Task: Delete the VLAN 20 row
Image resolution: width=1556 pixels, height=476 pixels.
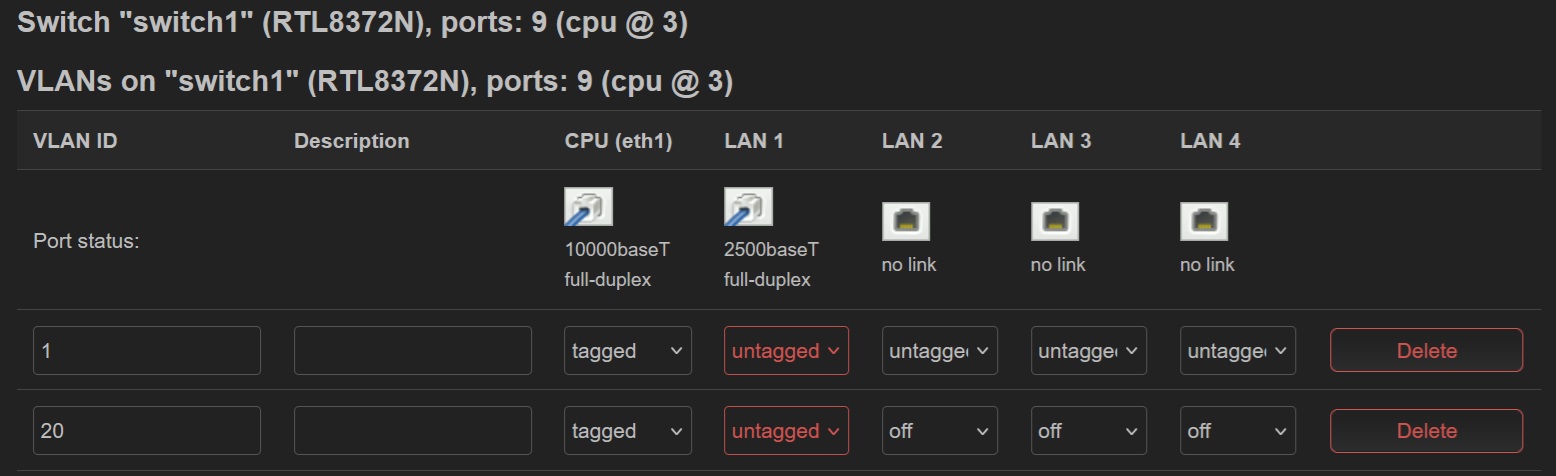Action: (1426, 431)
